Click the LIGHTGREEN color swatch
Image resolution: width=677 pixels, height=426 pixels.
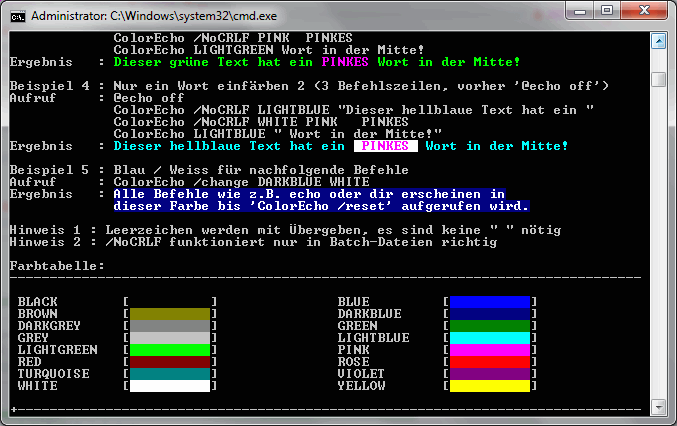170,350
